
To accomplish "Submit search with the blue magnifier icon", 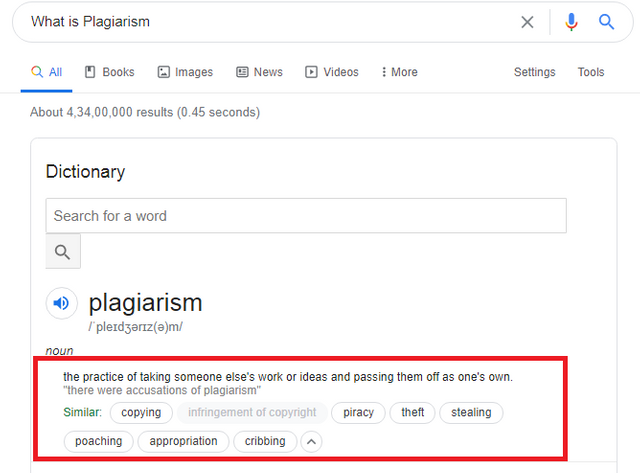I will tap(607, 22).
